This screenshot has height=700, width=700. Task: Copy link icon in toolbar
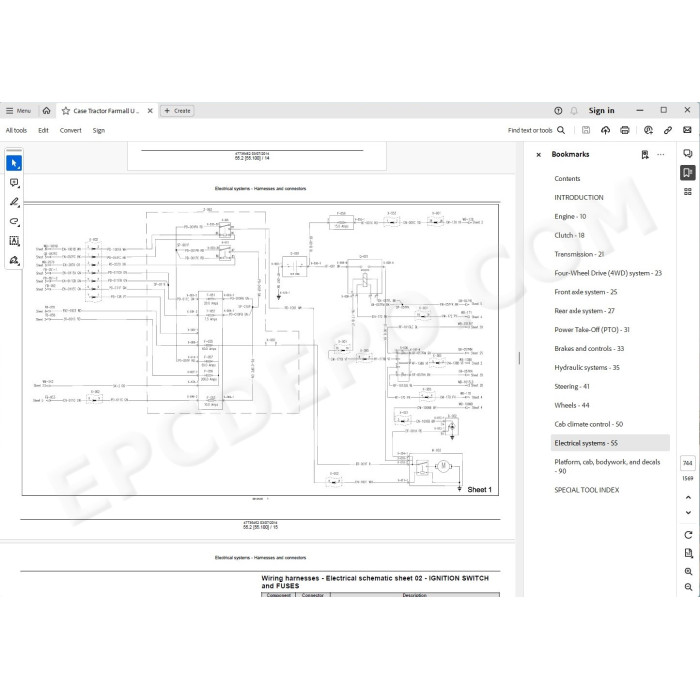click(x=668, y=130)
